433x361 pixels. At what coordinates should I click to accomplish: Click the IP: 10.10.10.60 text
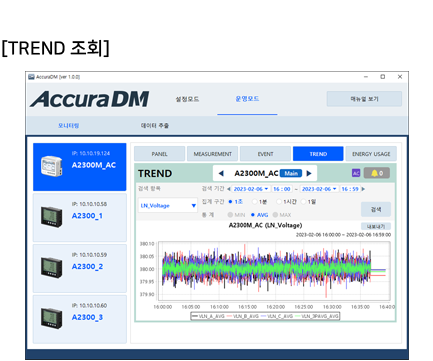[x=89, y=305]
